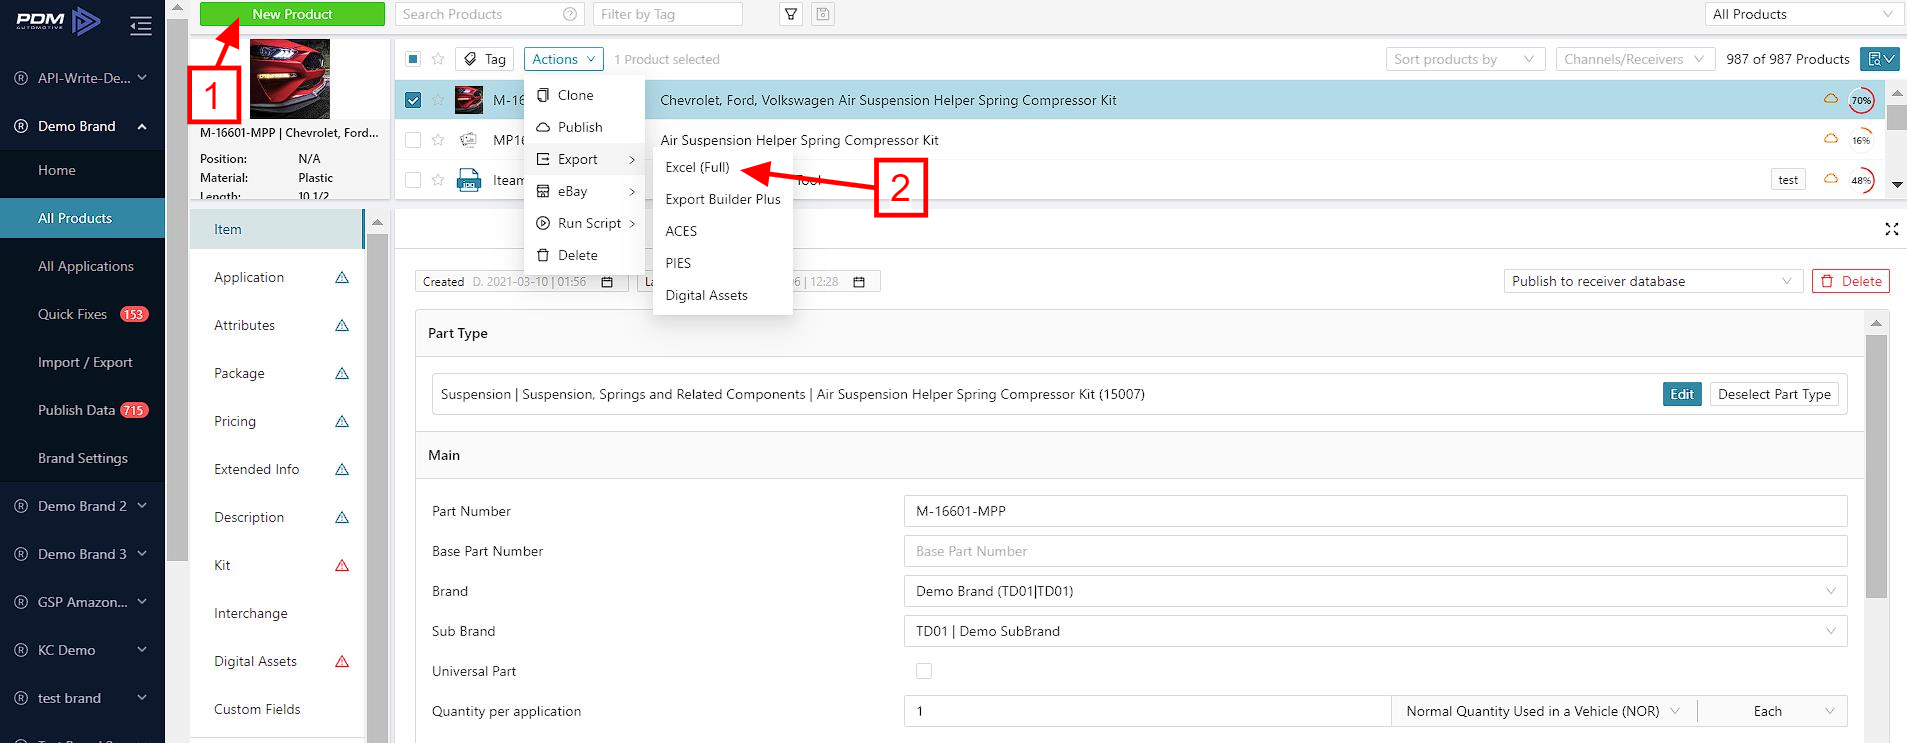Click the hamburger menu collapse icon
The image size is (1907, 743).
click(x=141, y=26)
